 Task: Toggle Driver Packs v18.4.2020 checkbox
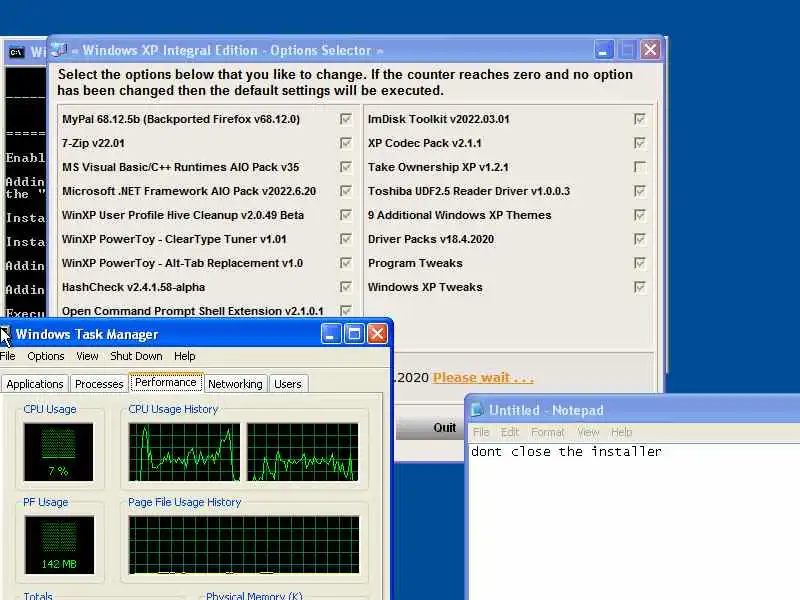(639, 239)
